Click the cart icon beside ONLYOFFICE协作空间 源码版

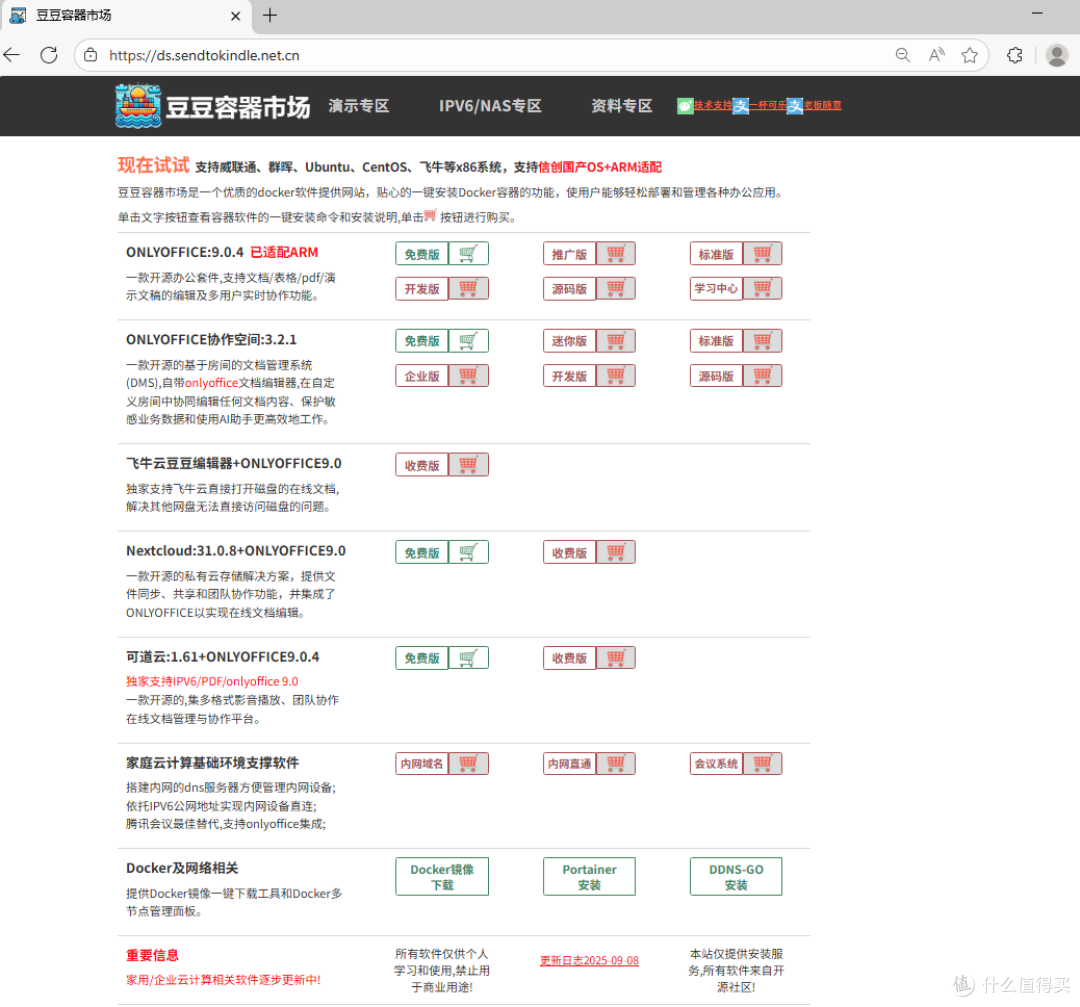(x=762, y=375)
